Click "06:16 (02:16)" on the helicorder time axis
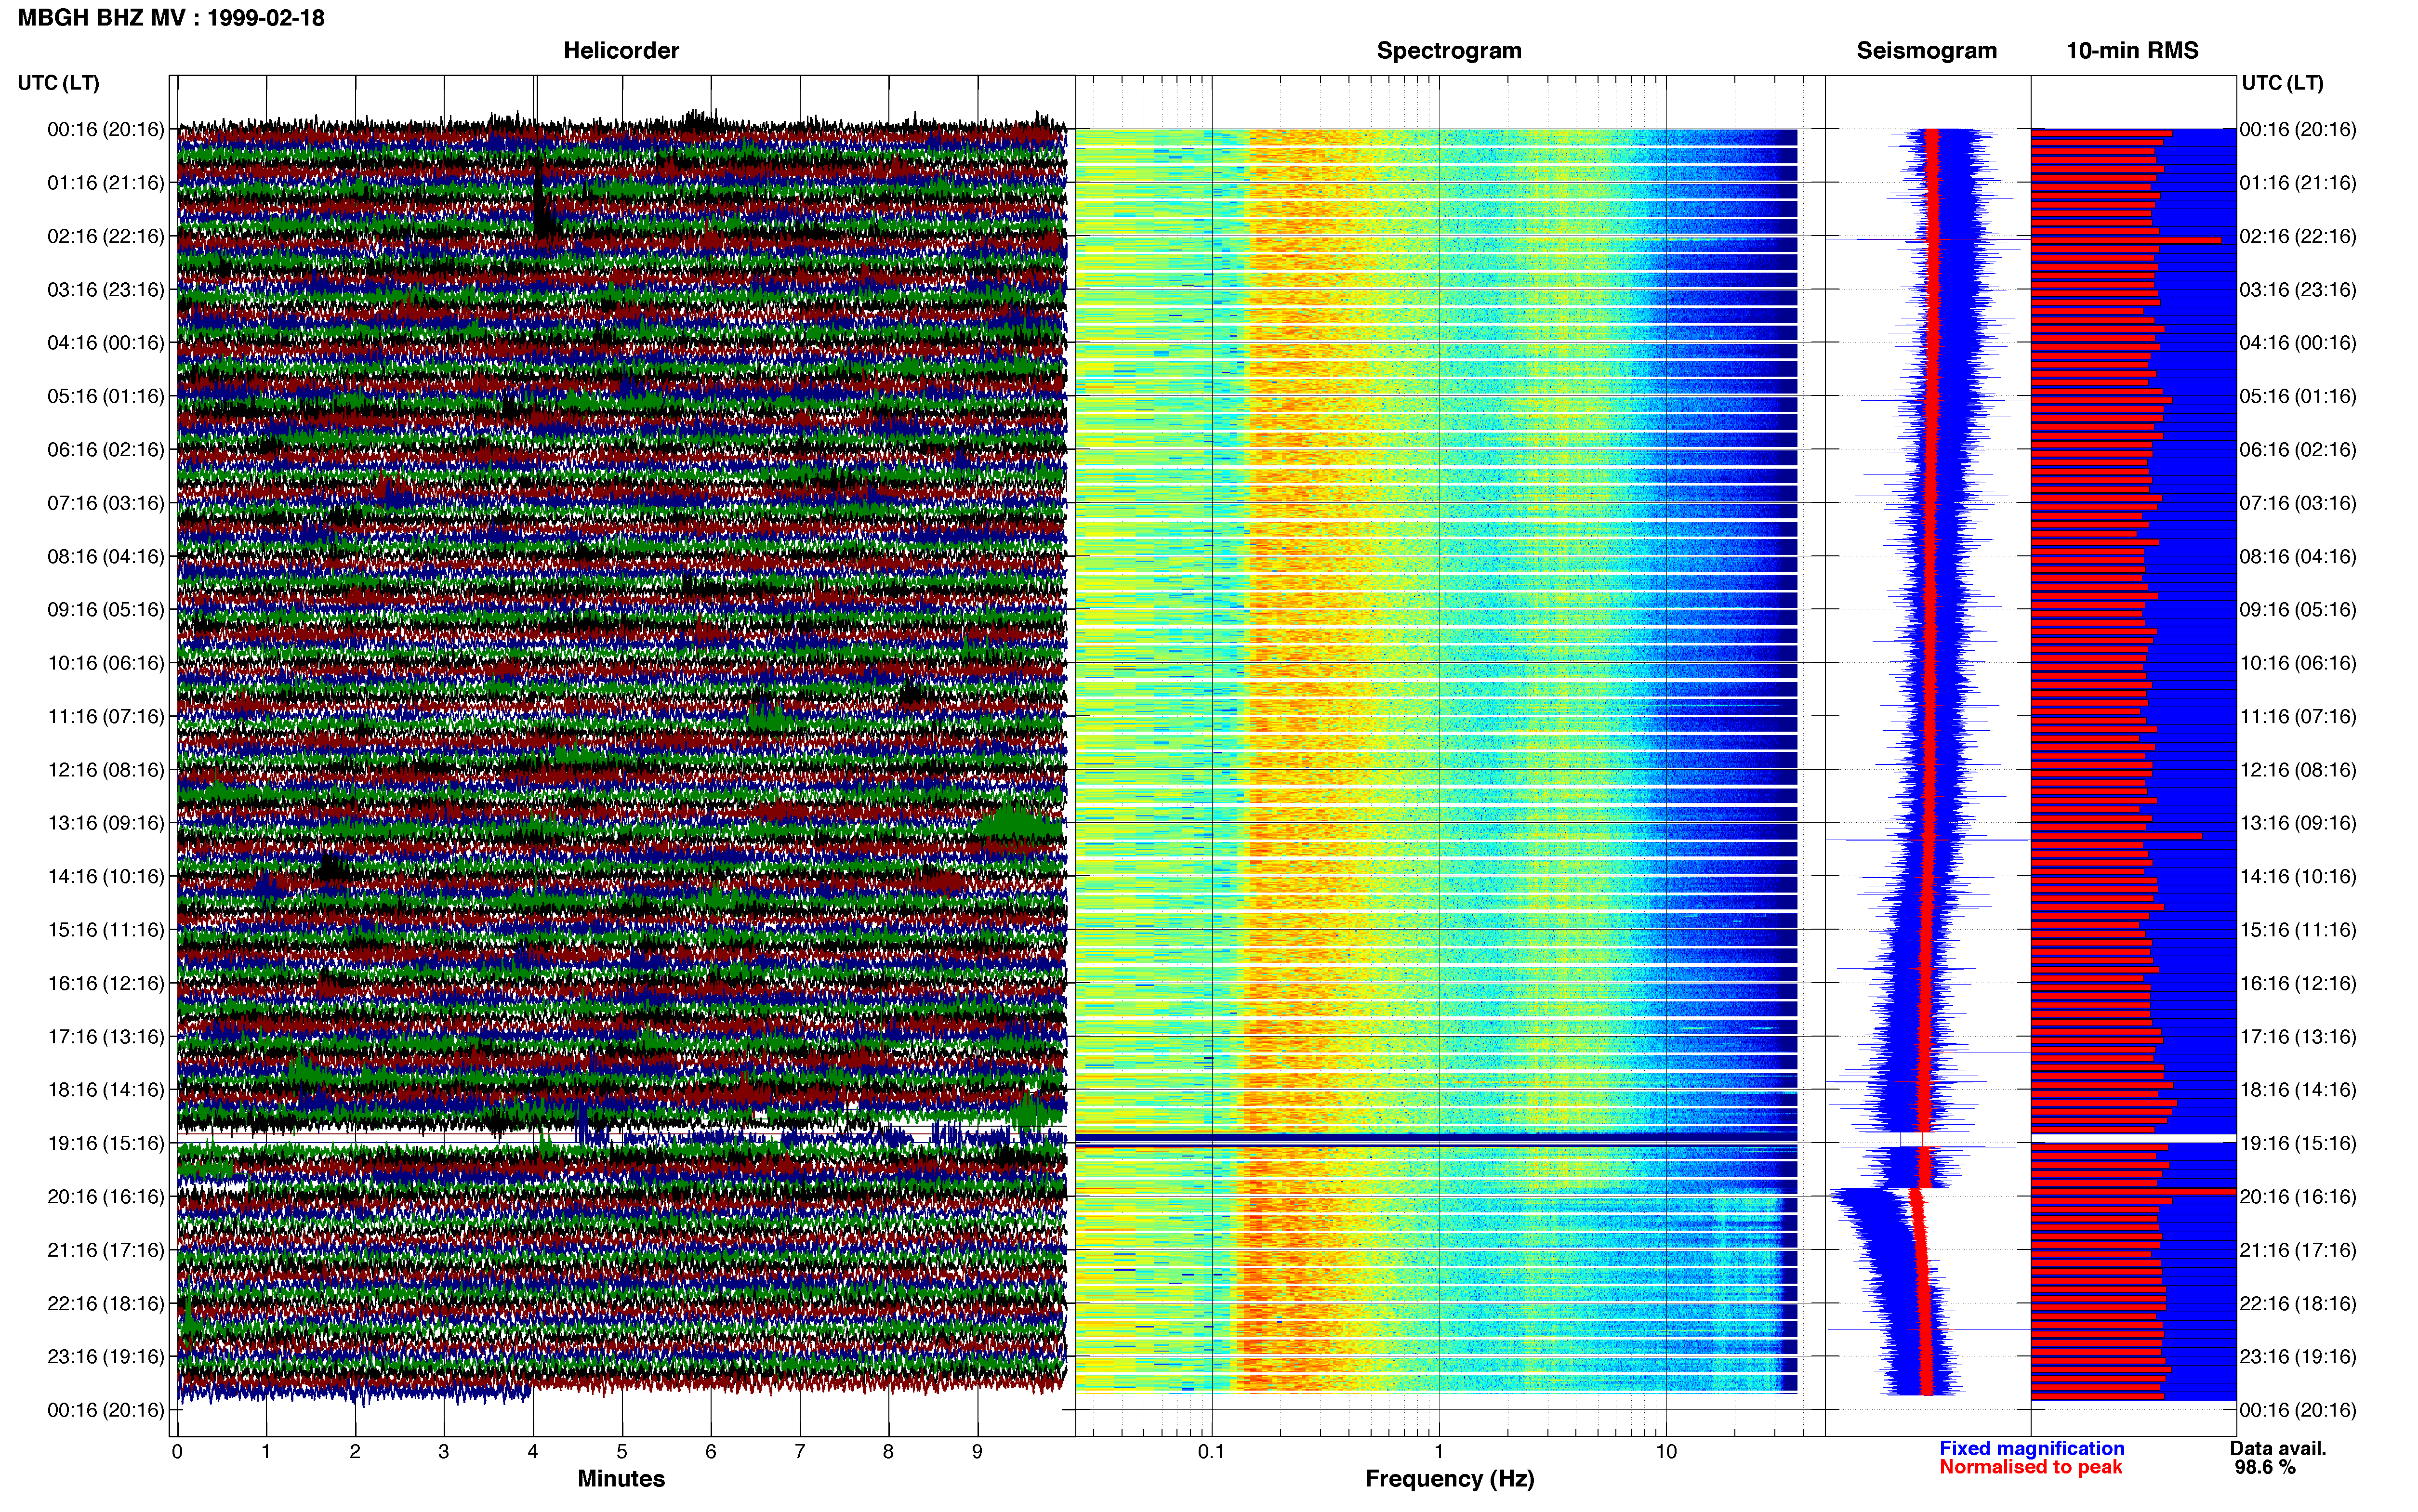Viewport: 2418px width, 1512px height. [105, 449]
